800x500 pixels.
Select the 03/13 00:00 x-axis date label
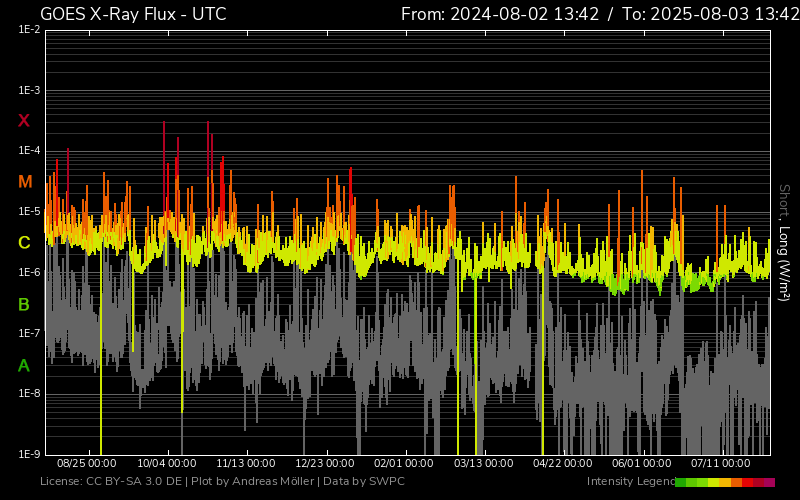click(x=483, y=464)
